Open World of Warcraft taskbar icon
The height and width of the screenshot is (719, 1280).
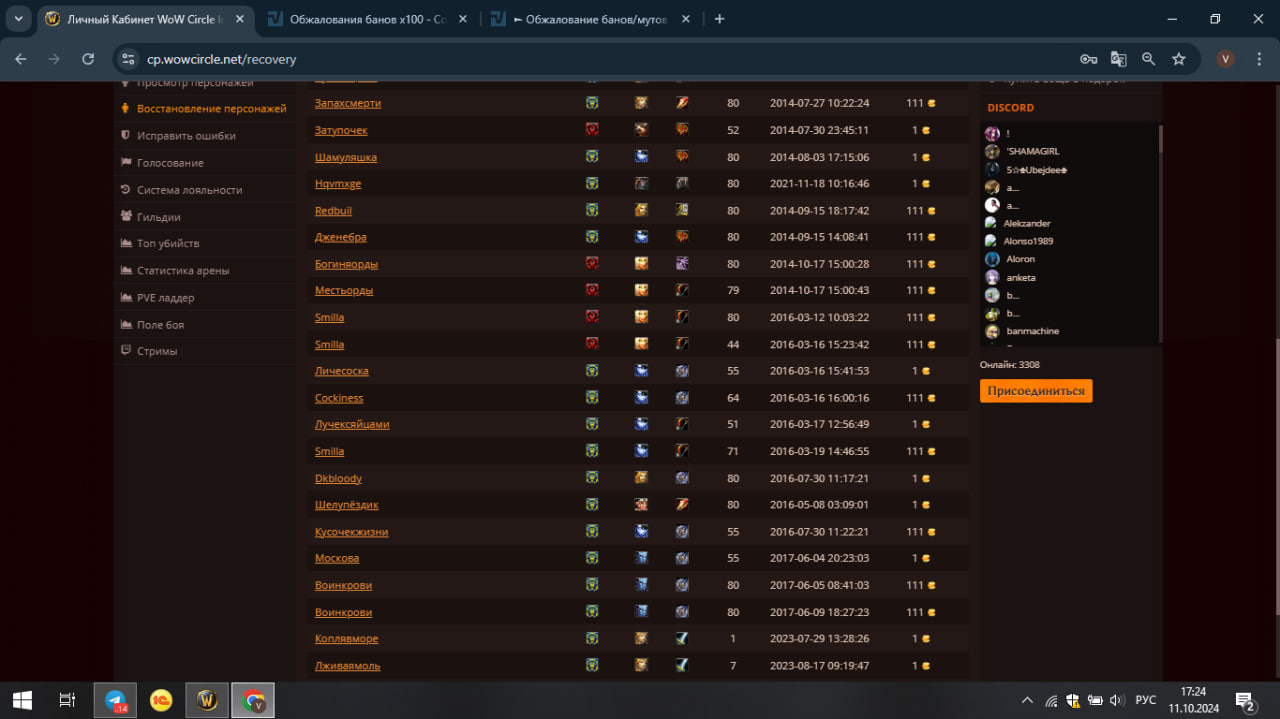(207, 700)
